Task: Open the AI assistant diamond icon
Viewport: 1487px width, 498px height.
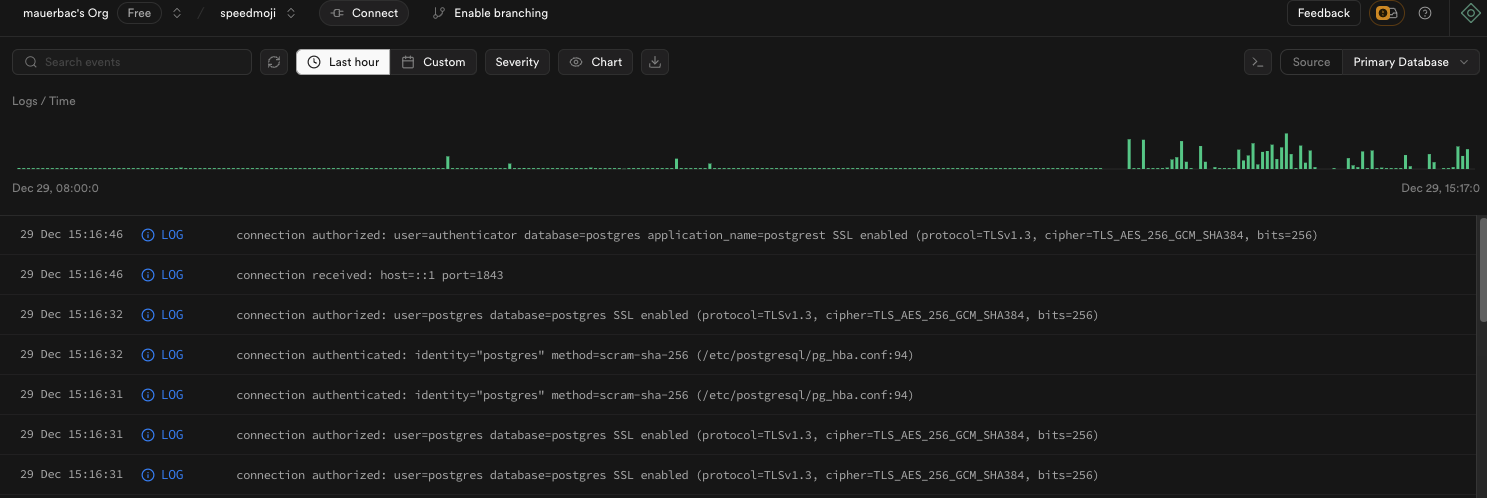Action: coord(1470,13)
